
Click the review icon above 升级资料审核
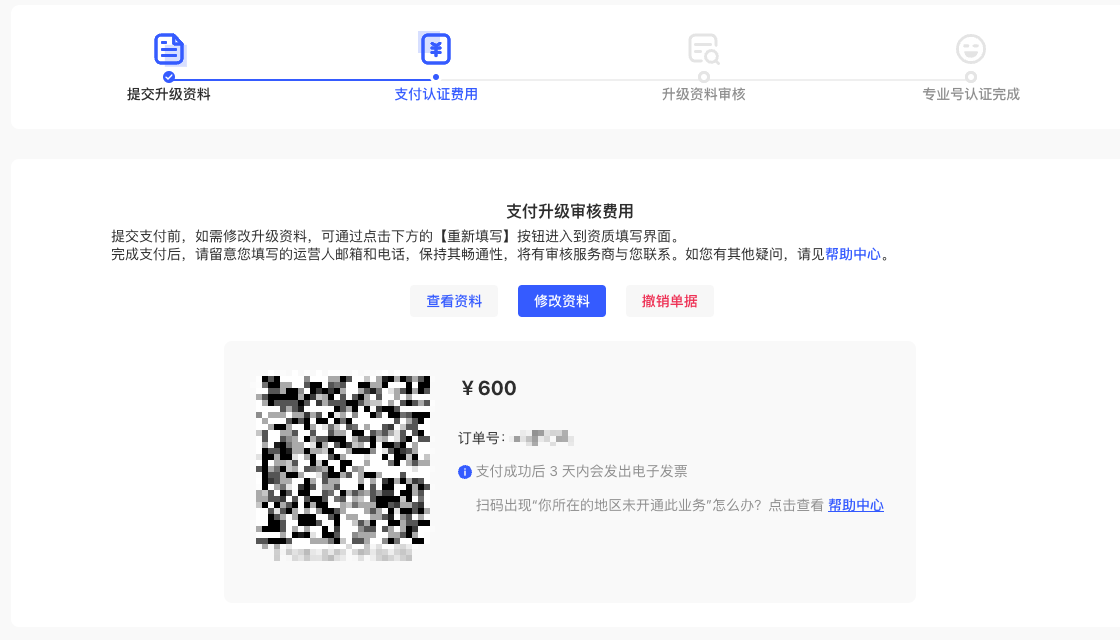704,49
